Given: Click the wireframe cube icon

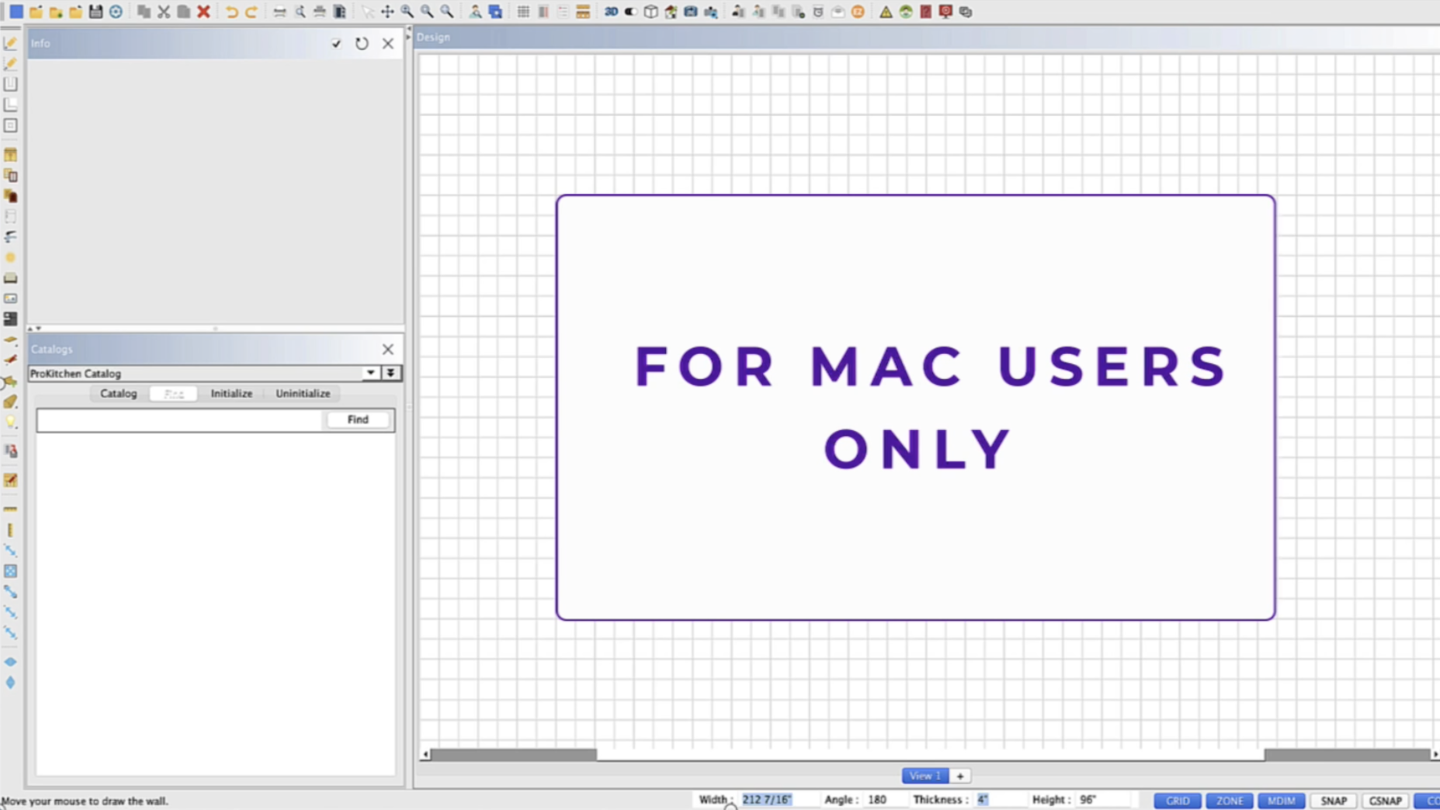Looking at the screenshot, I should [651, 12].
